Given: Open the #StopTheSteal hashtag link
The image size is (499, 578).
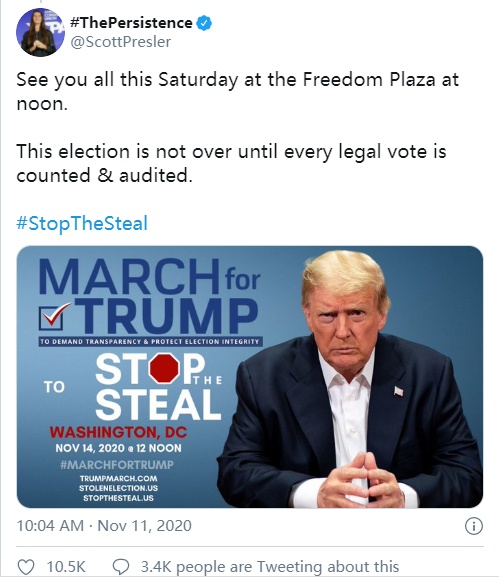Looking at the screenshot, I should point(82,223).
